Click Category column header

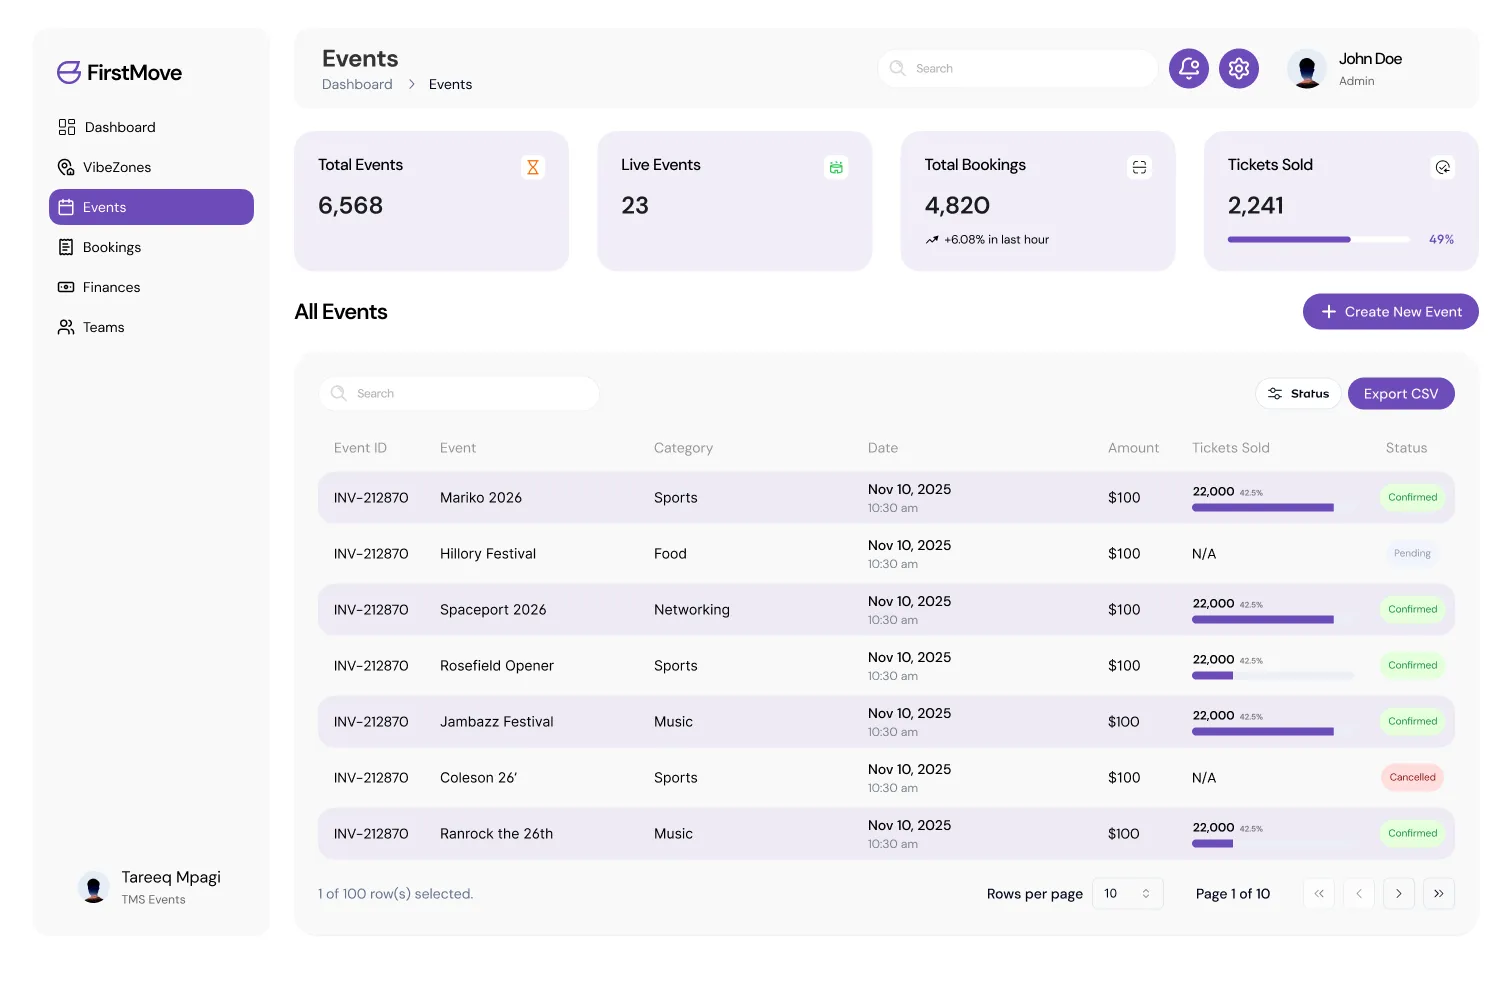[683, 448]
